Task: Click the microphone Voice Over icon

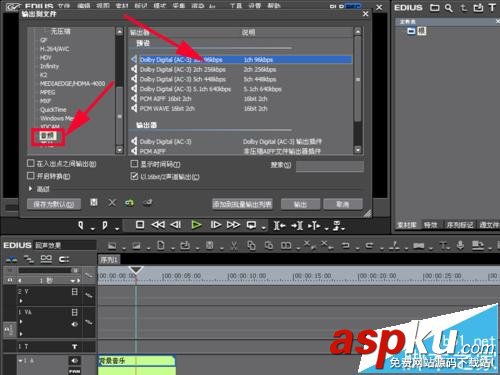Action: tap(460, 246)
